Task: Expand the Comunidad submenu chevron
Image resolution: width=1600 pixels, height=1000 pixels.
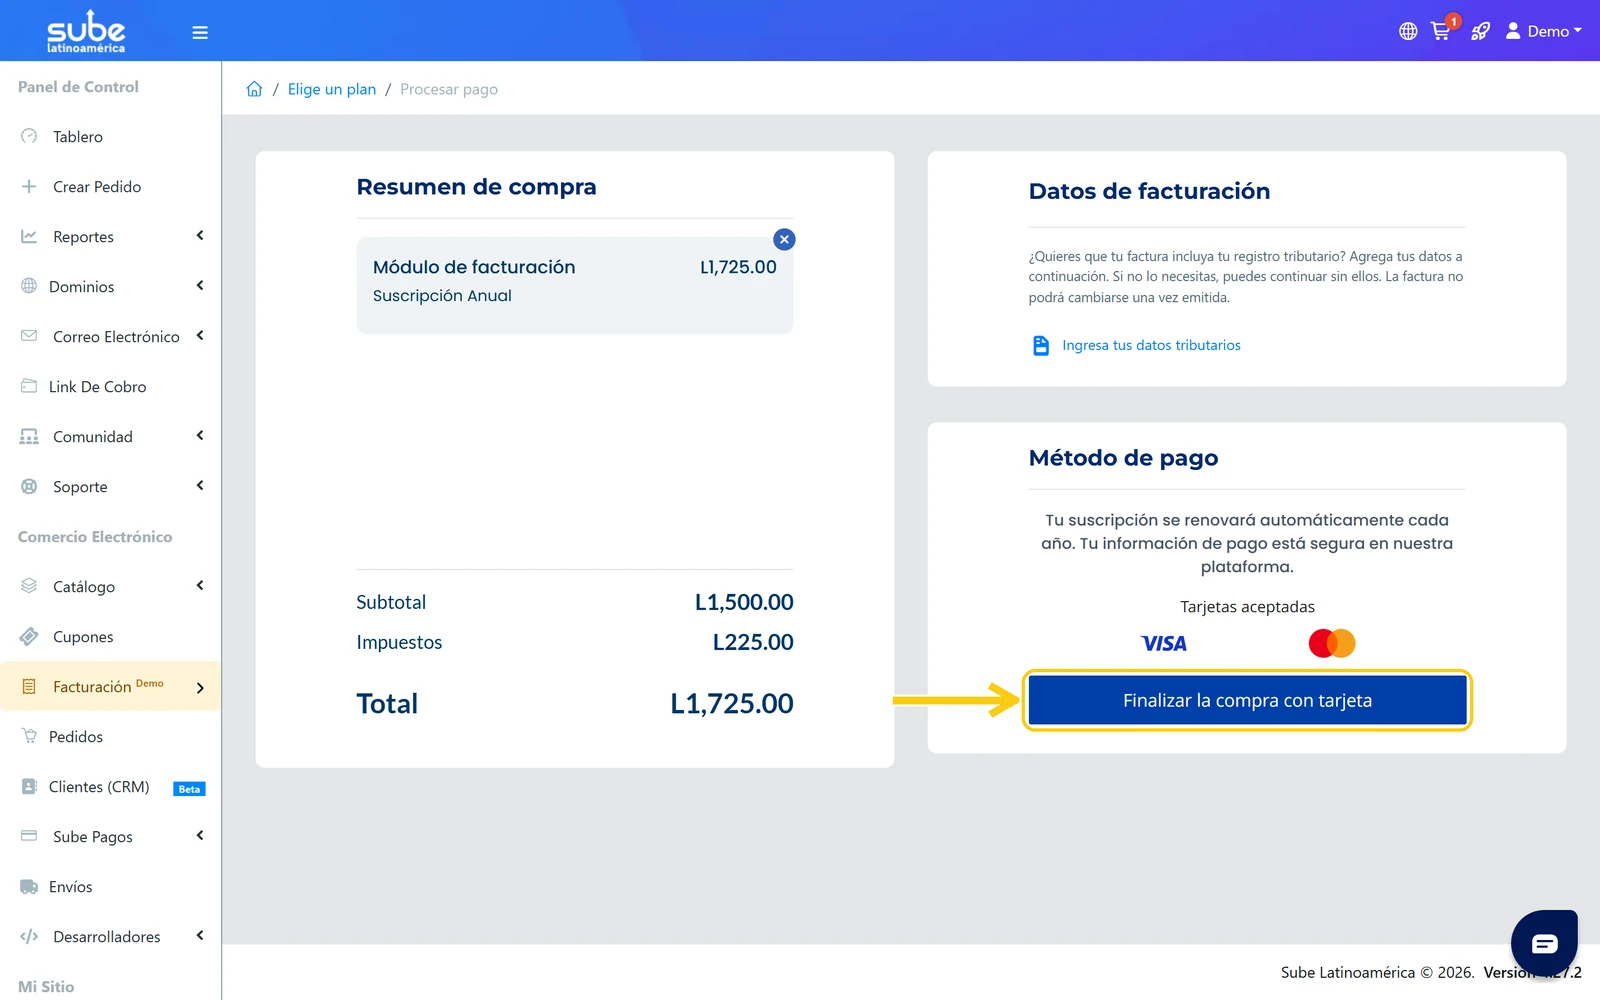Action: click(200, 436)
